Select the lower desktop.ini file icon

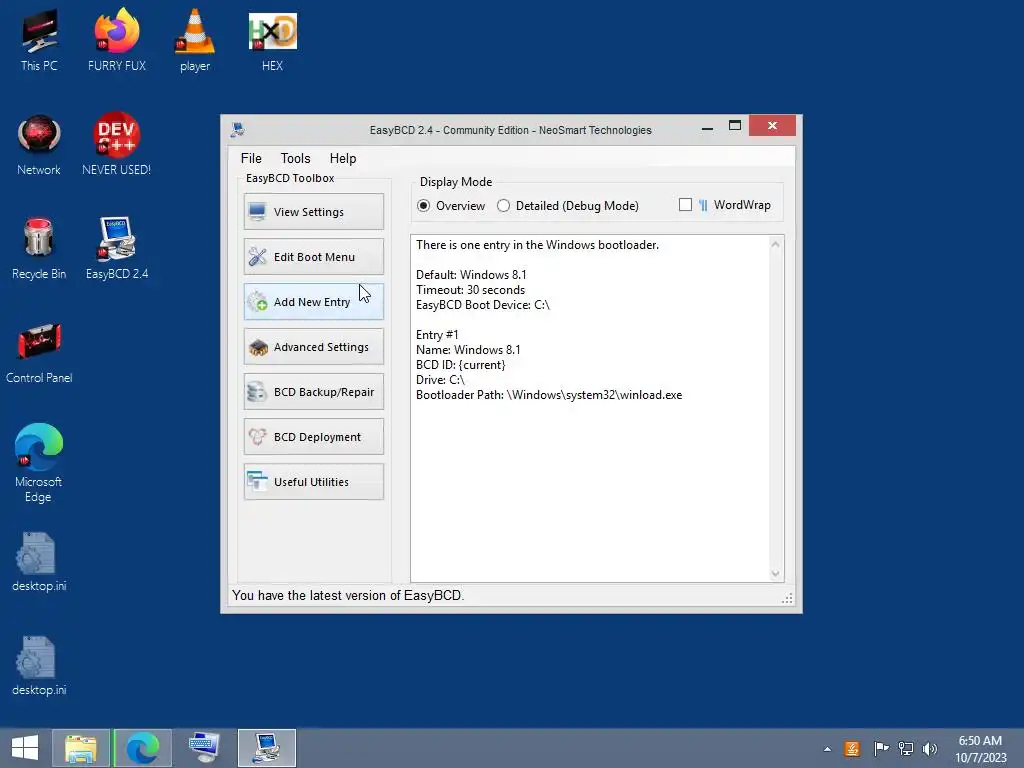39,666
